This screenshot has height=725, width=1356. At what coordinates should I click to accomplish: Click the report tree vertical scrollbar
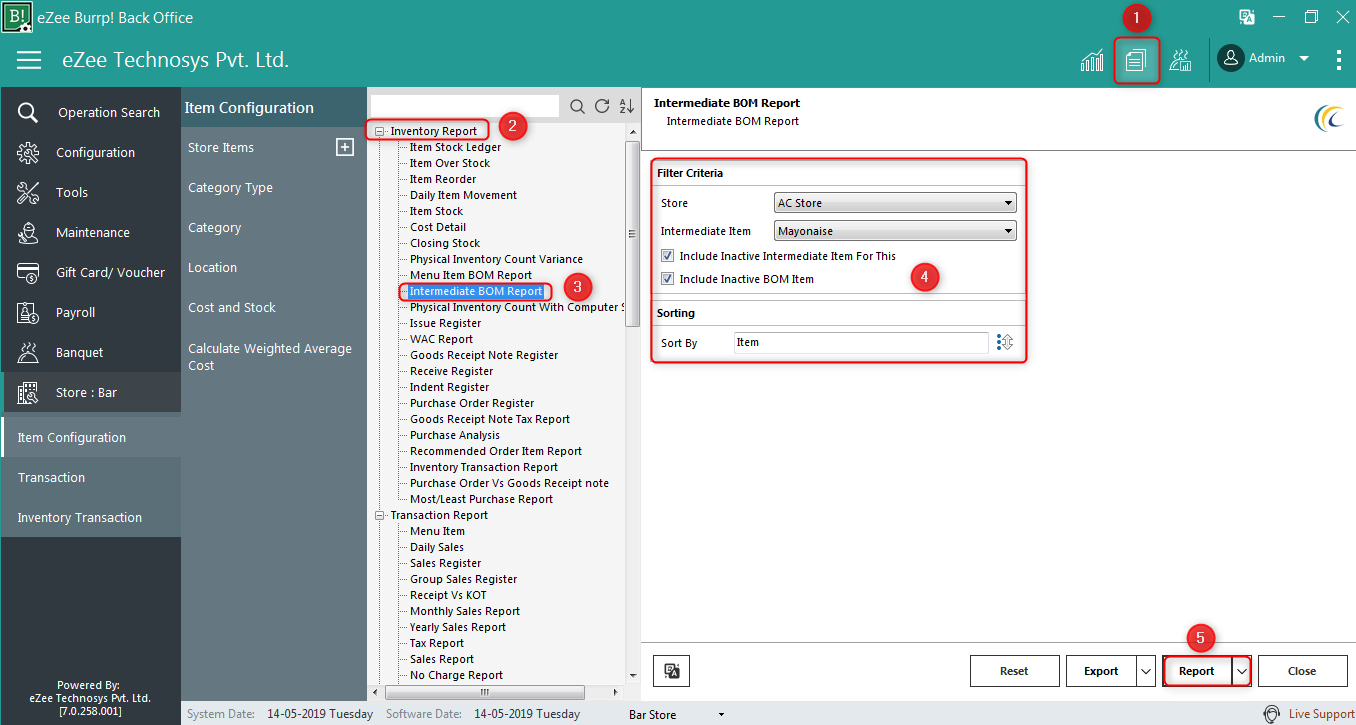(x=632, y=234)
